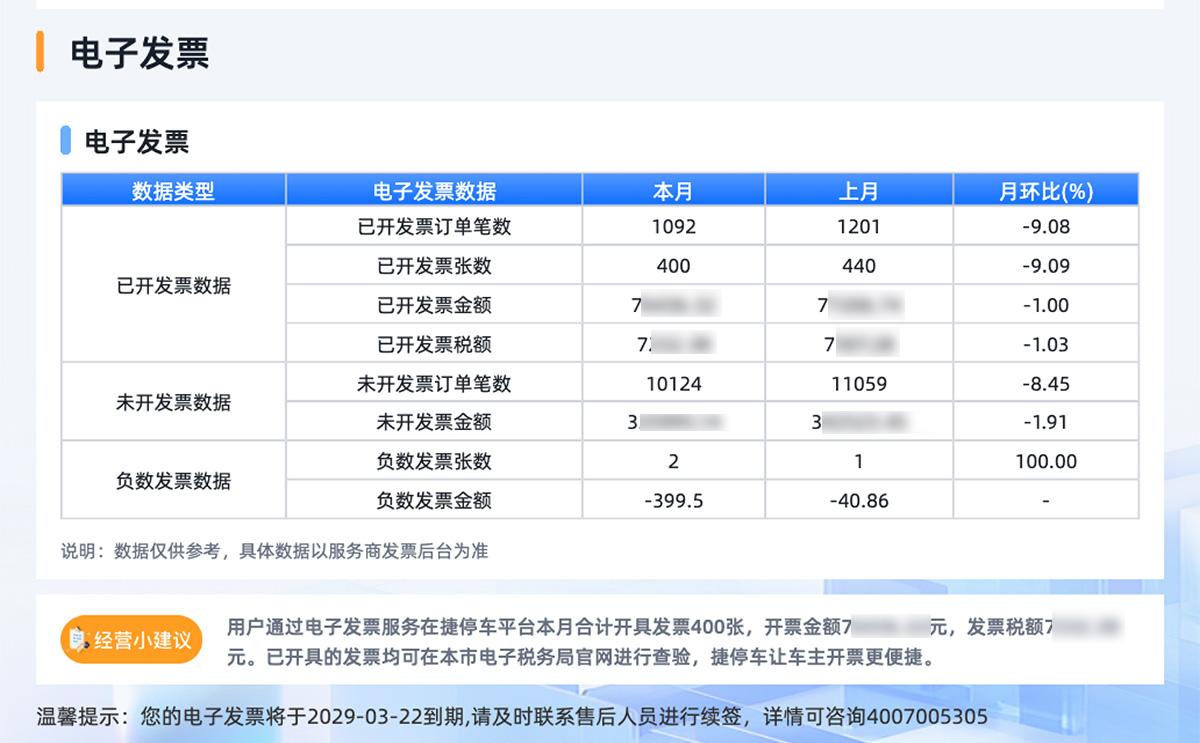This screenshot has width=1200, height=743.
Task: Select the 月环比(%) column header
Action: pos(1045,189)
